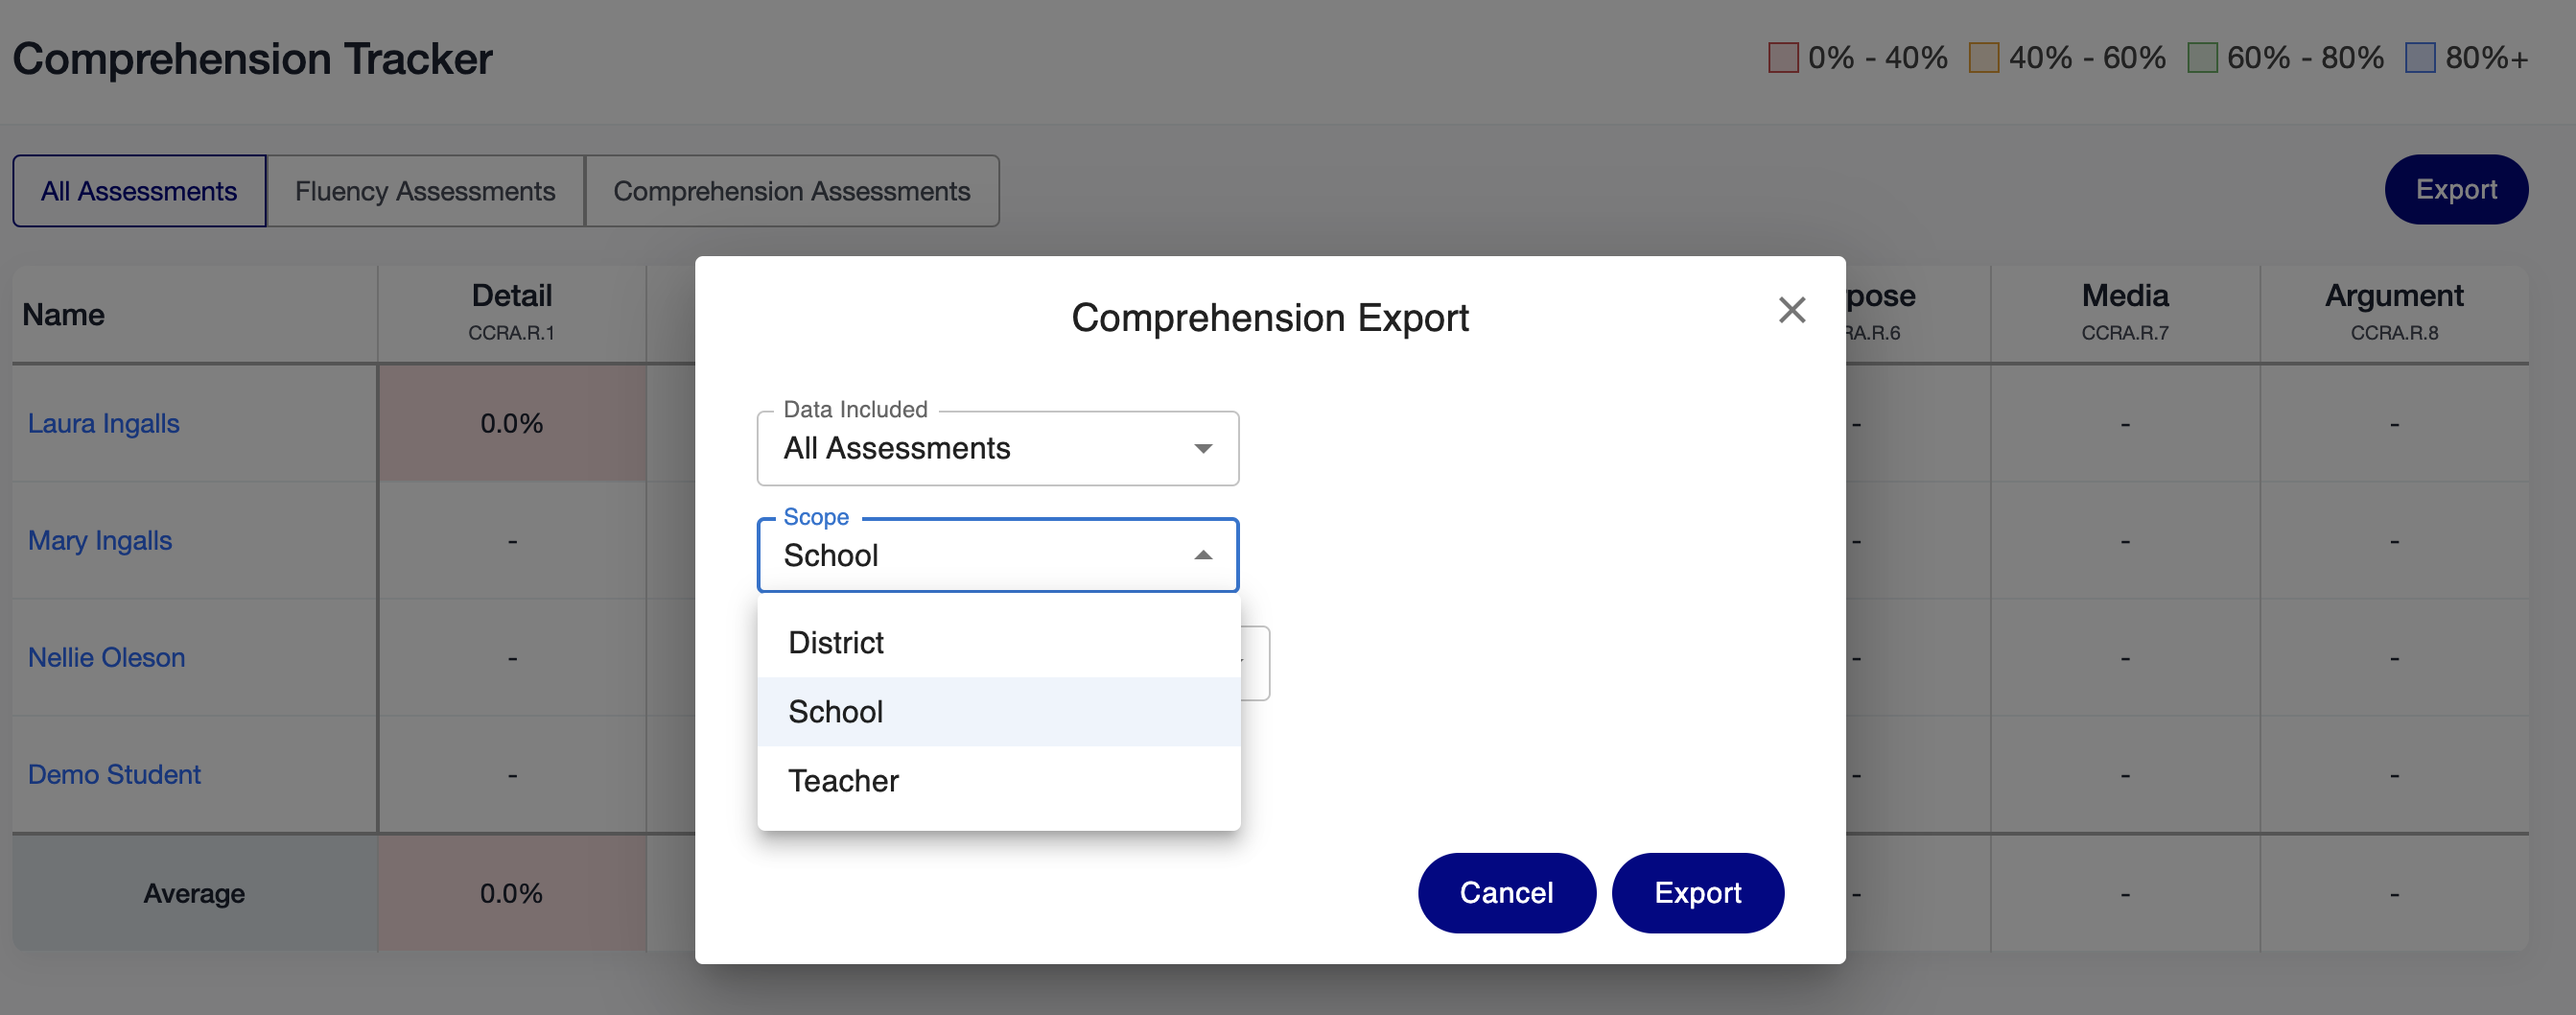Collapse the Scope dropdown arrow
Image resolution: width=2576 pixels, height=1015 pixels.
pyautogui.click(x=1202, y=556)
